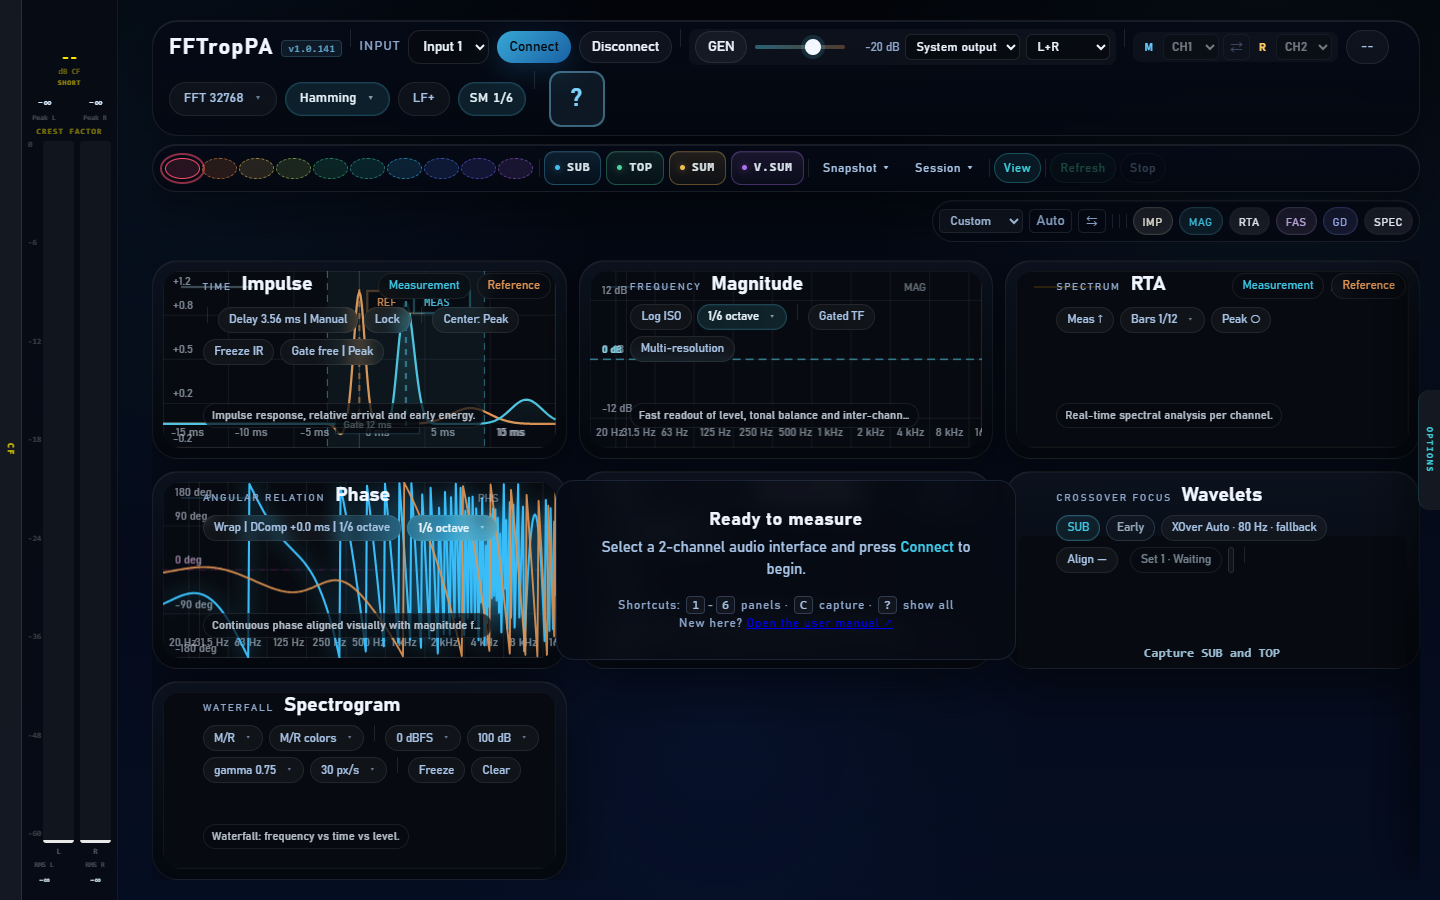Pick the purple swatch next to SUB button
Screen dimensions: 1440x900
tap(515, 168)
